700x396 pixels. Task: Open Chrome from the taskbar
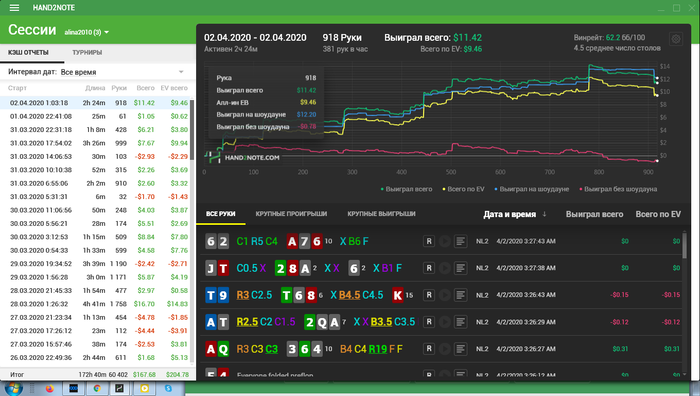coord(97,389)
